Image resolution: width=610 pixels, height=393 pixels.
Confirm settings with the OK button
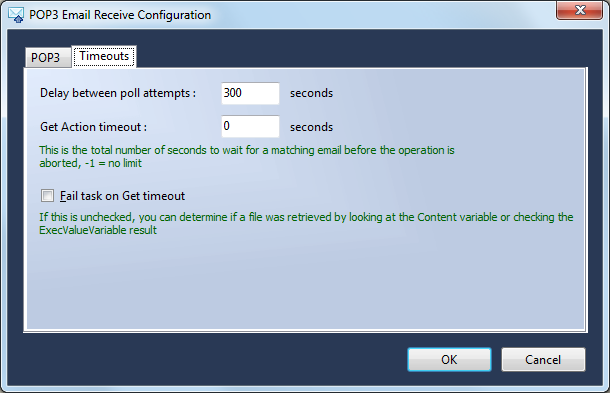[449, 360]
